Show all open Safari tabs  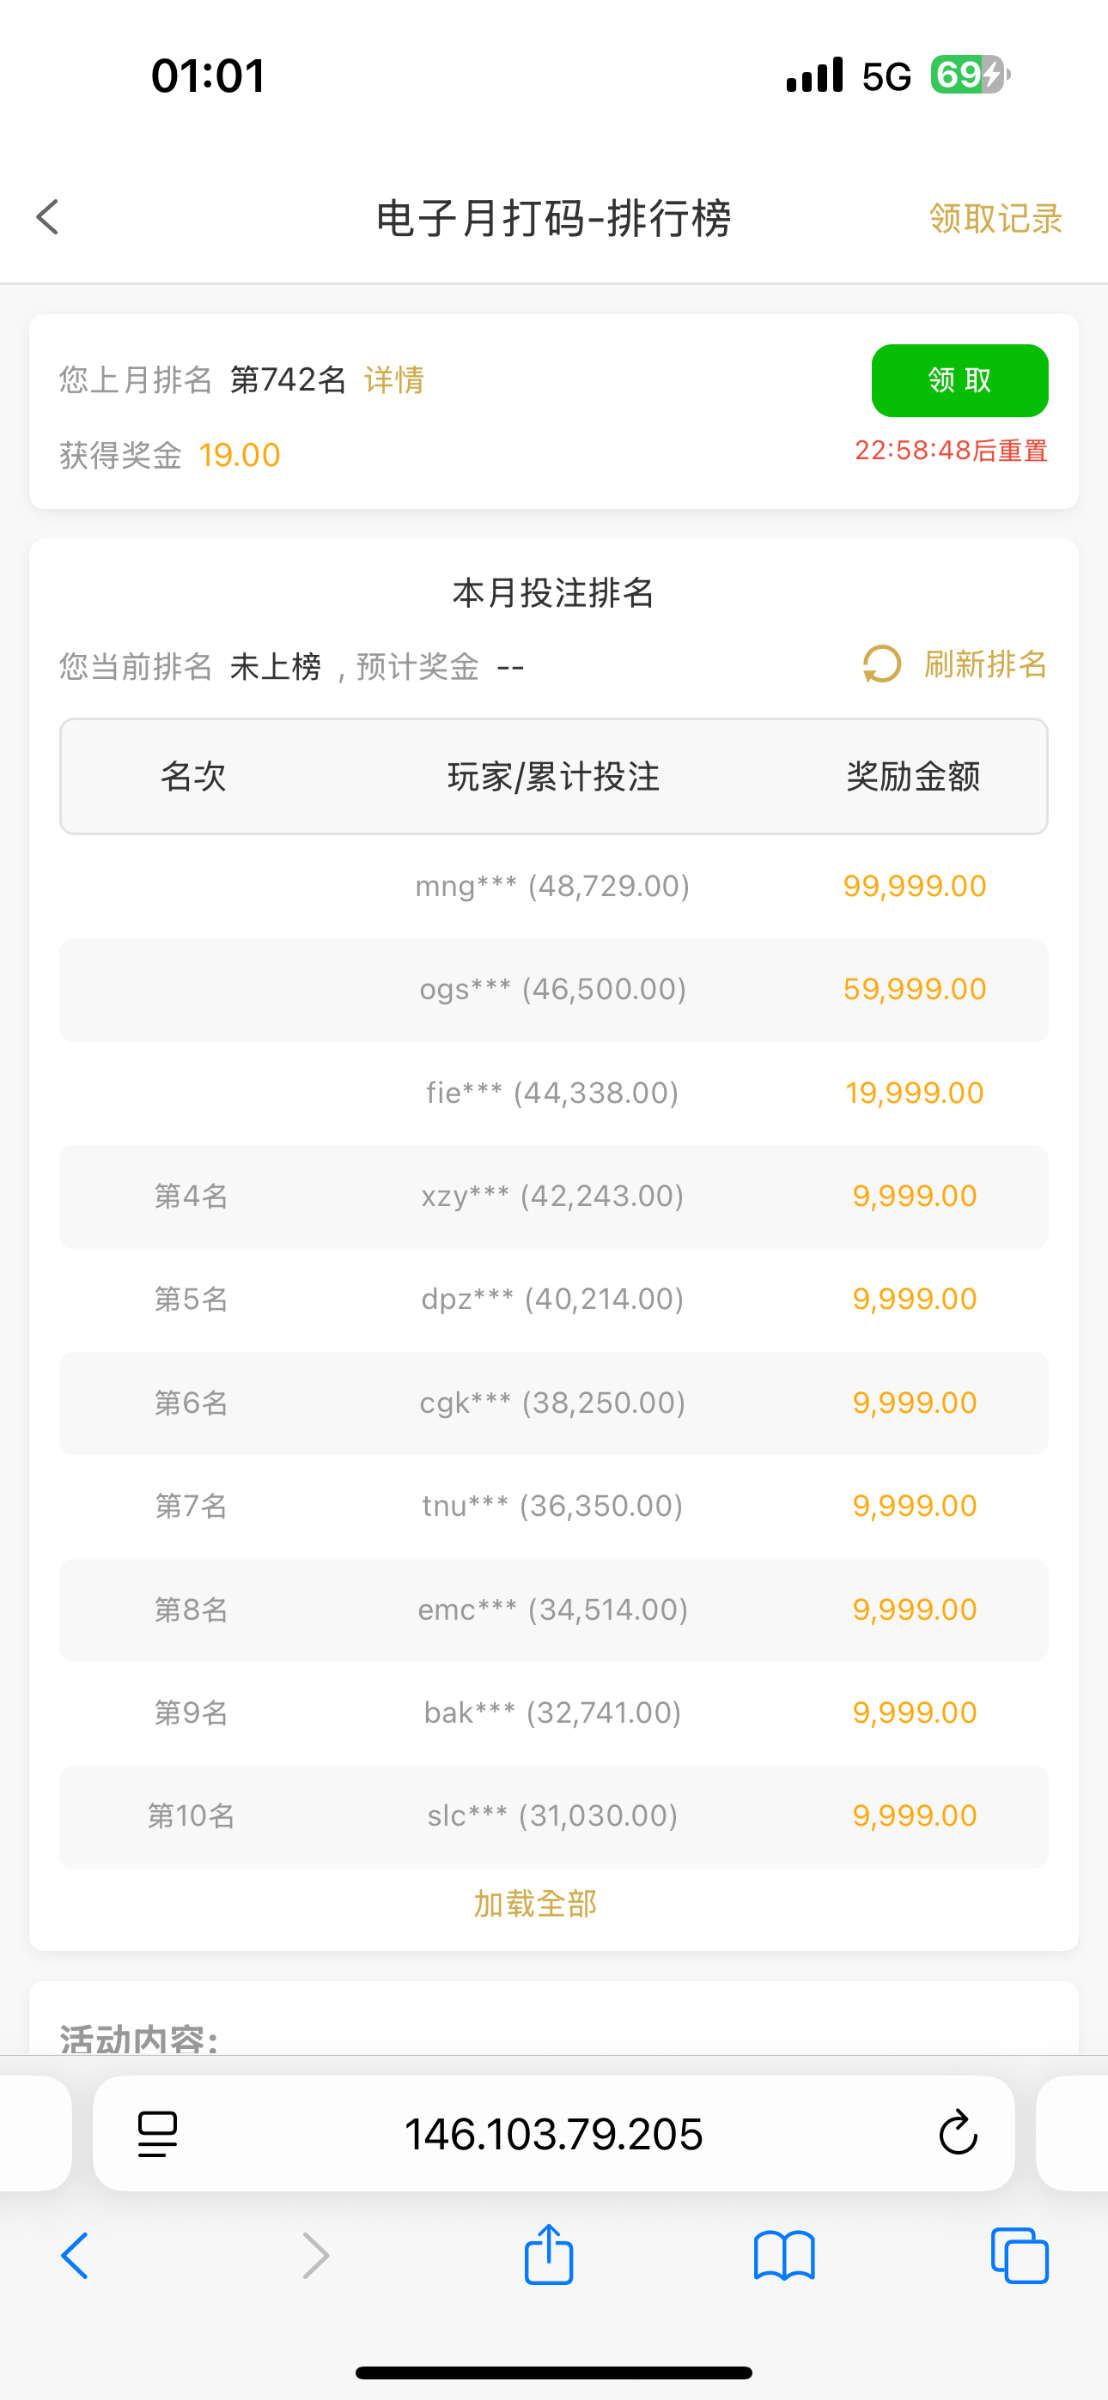1019,2256
